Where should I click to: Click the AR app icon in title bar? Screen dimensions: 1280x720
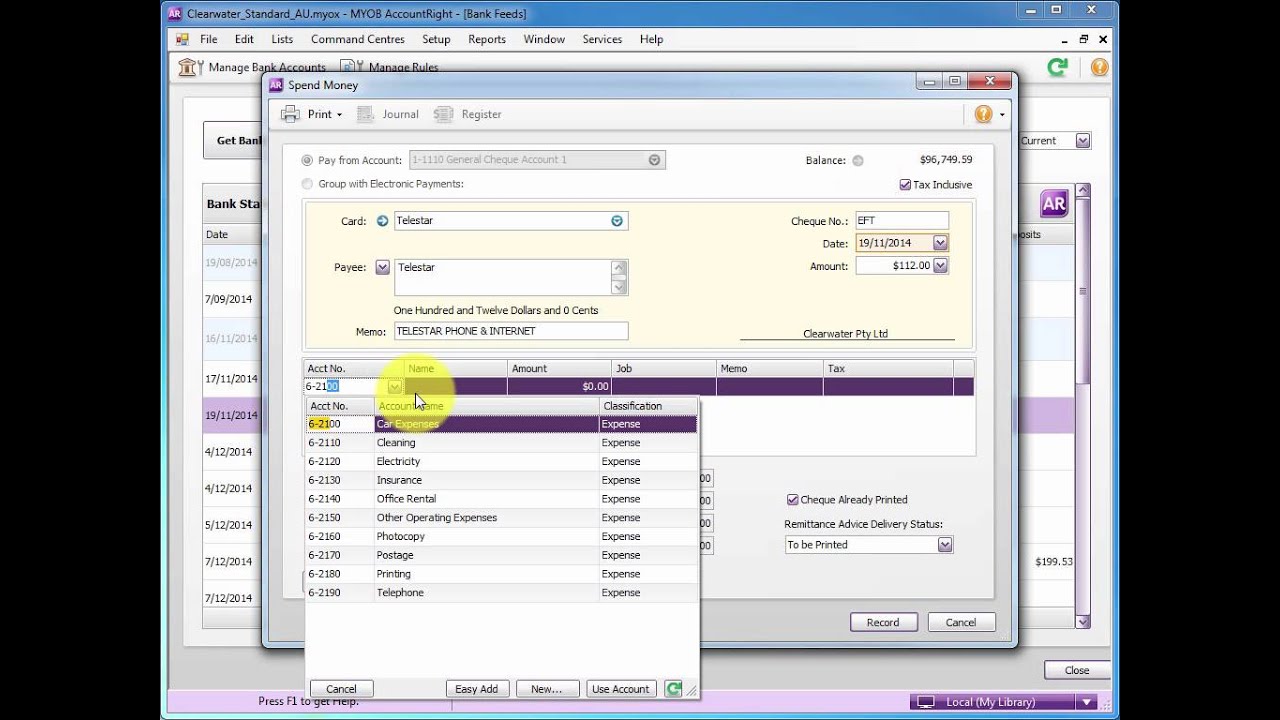(175, 14)
